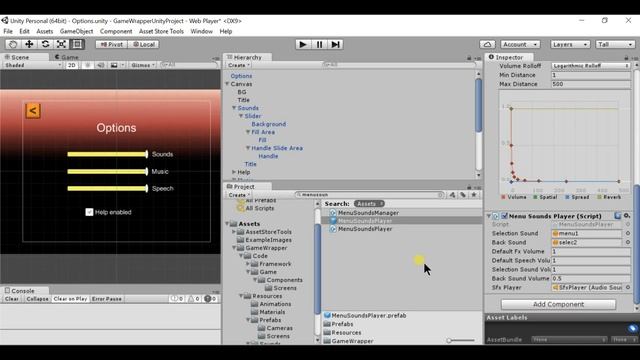Open the Tall layout dropdown
Image resolution: width=640 pixels, height=360 pixels.
[615, 44]
